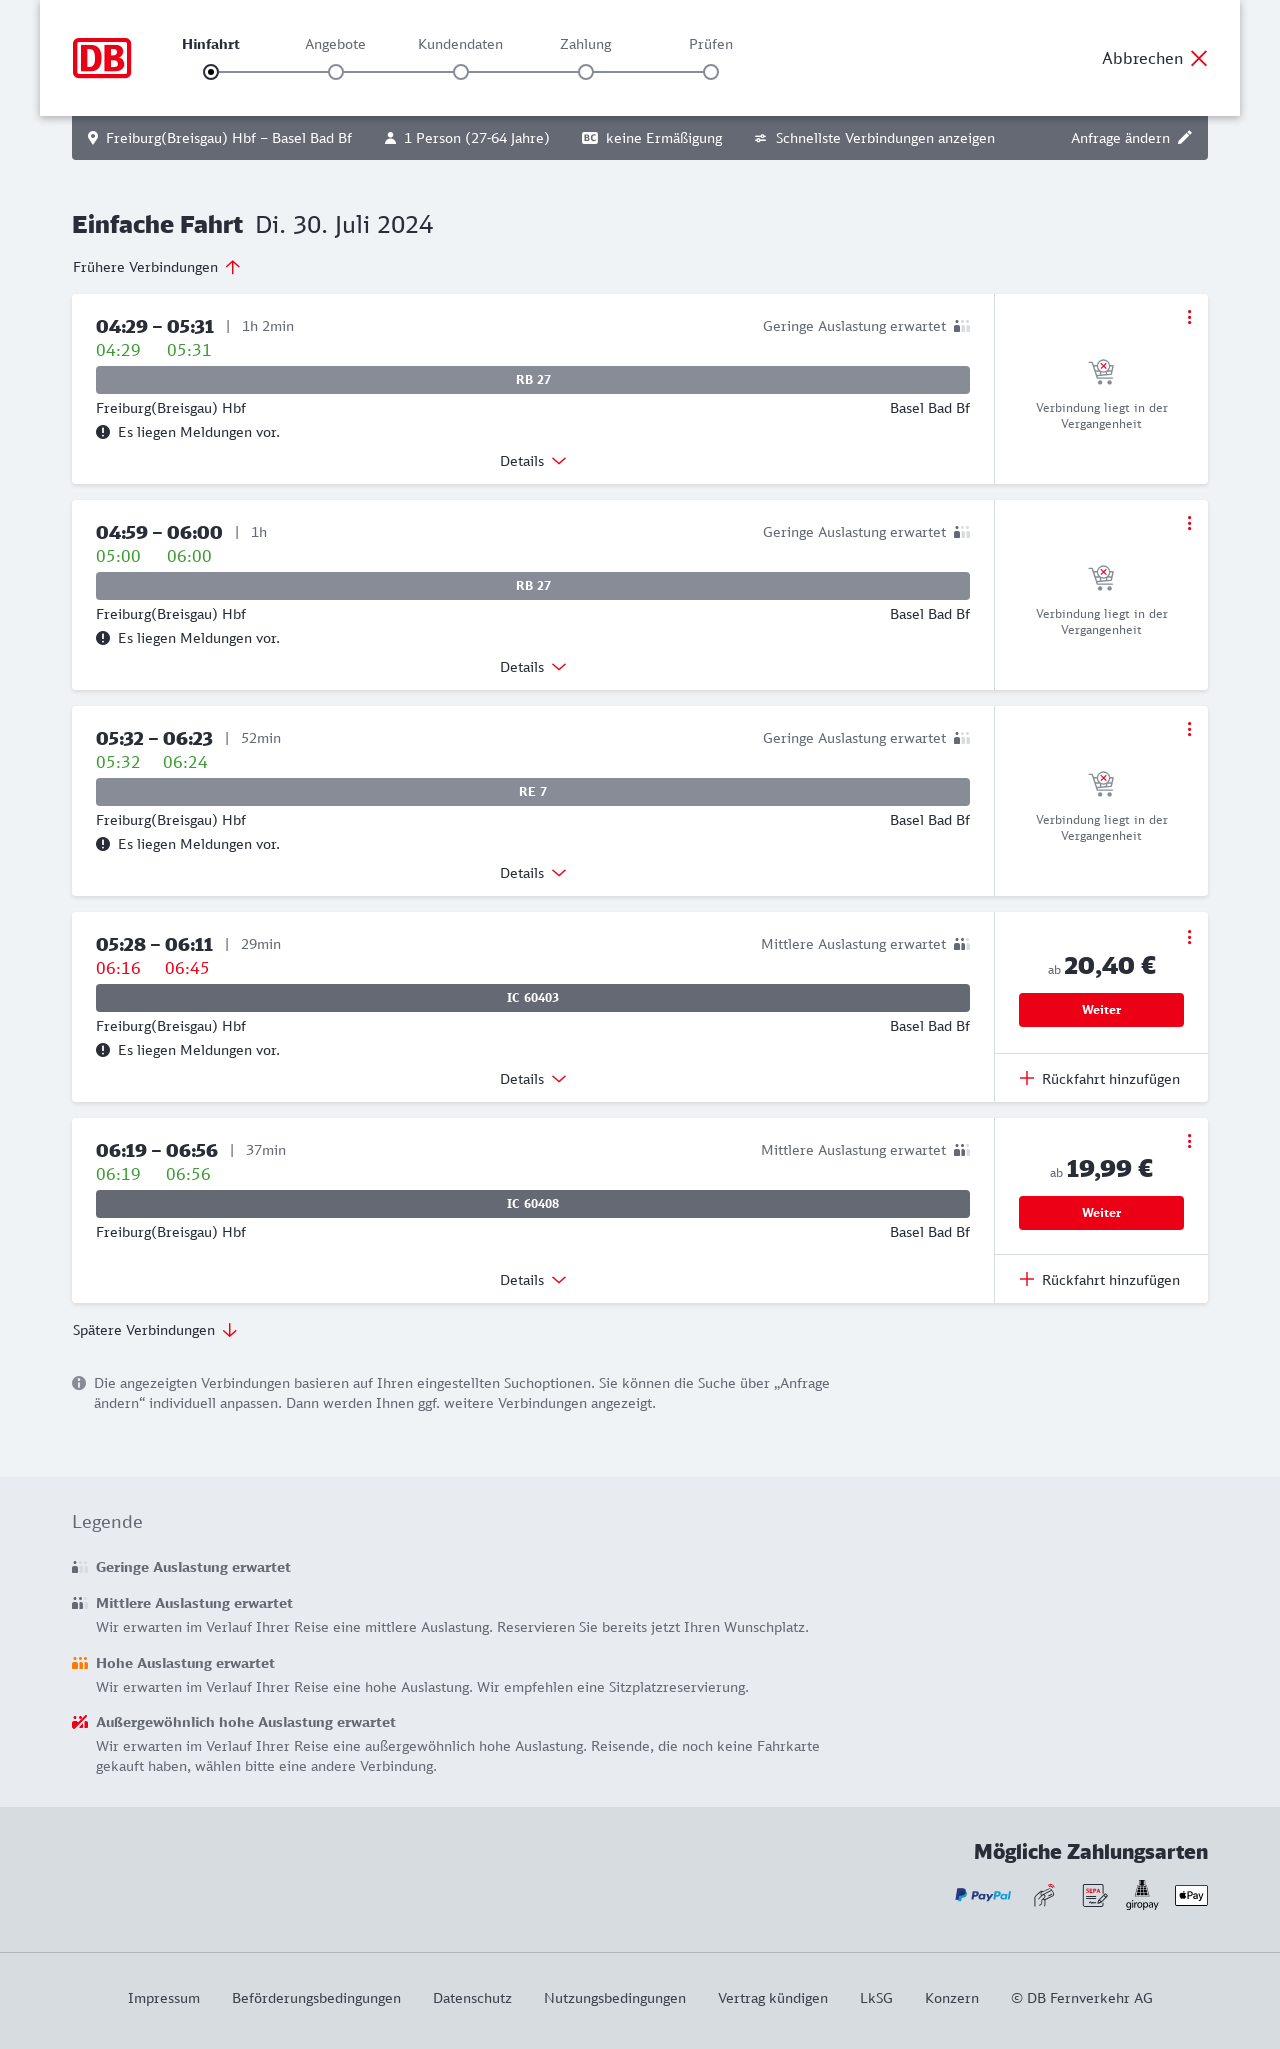
Task: Click the DB logo
Action: click(x=102, y=58)
